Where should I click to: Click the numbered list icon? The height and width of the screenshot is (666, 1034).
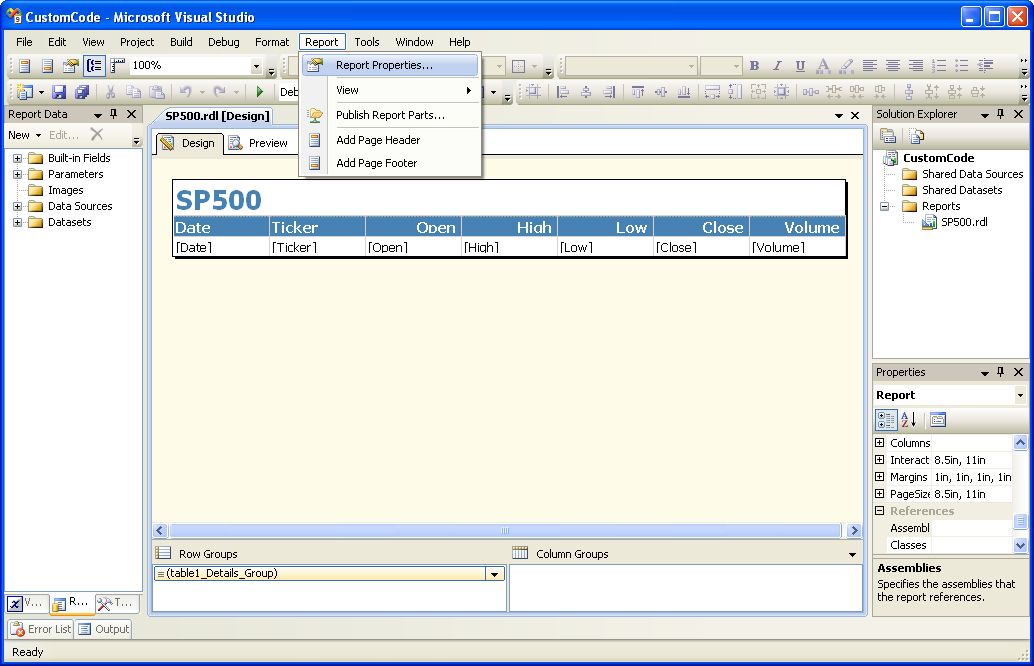coord(940,65)
